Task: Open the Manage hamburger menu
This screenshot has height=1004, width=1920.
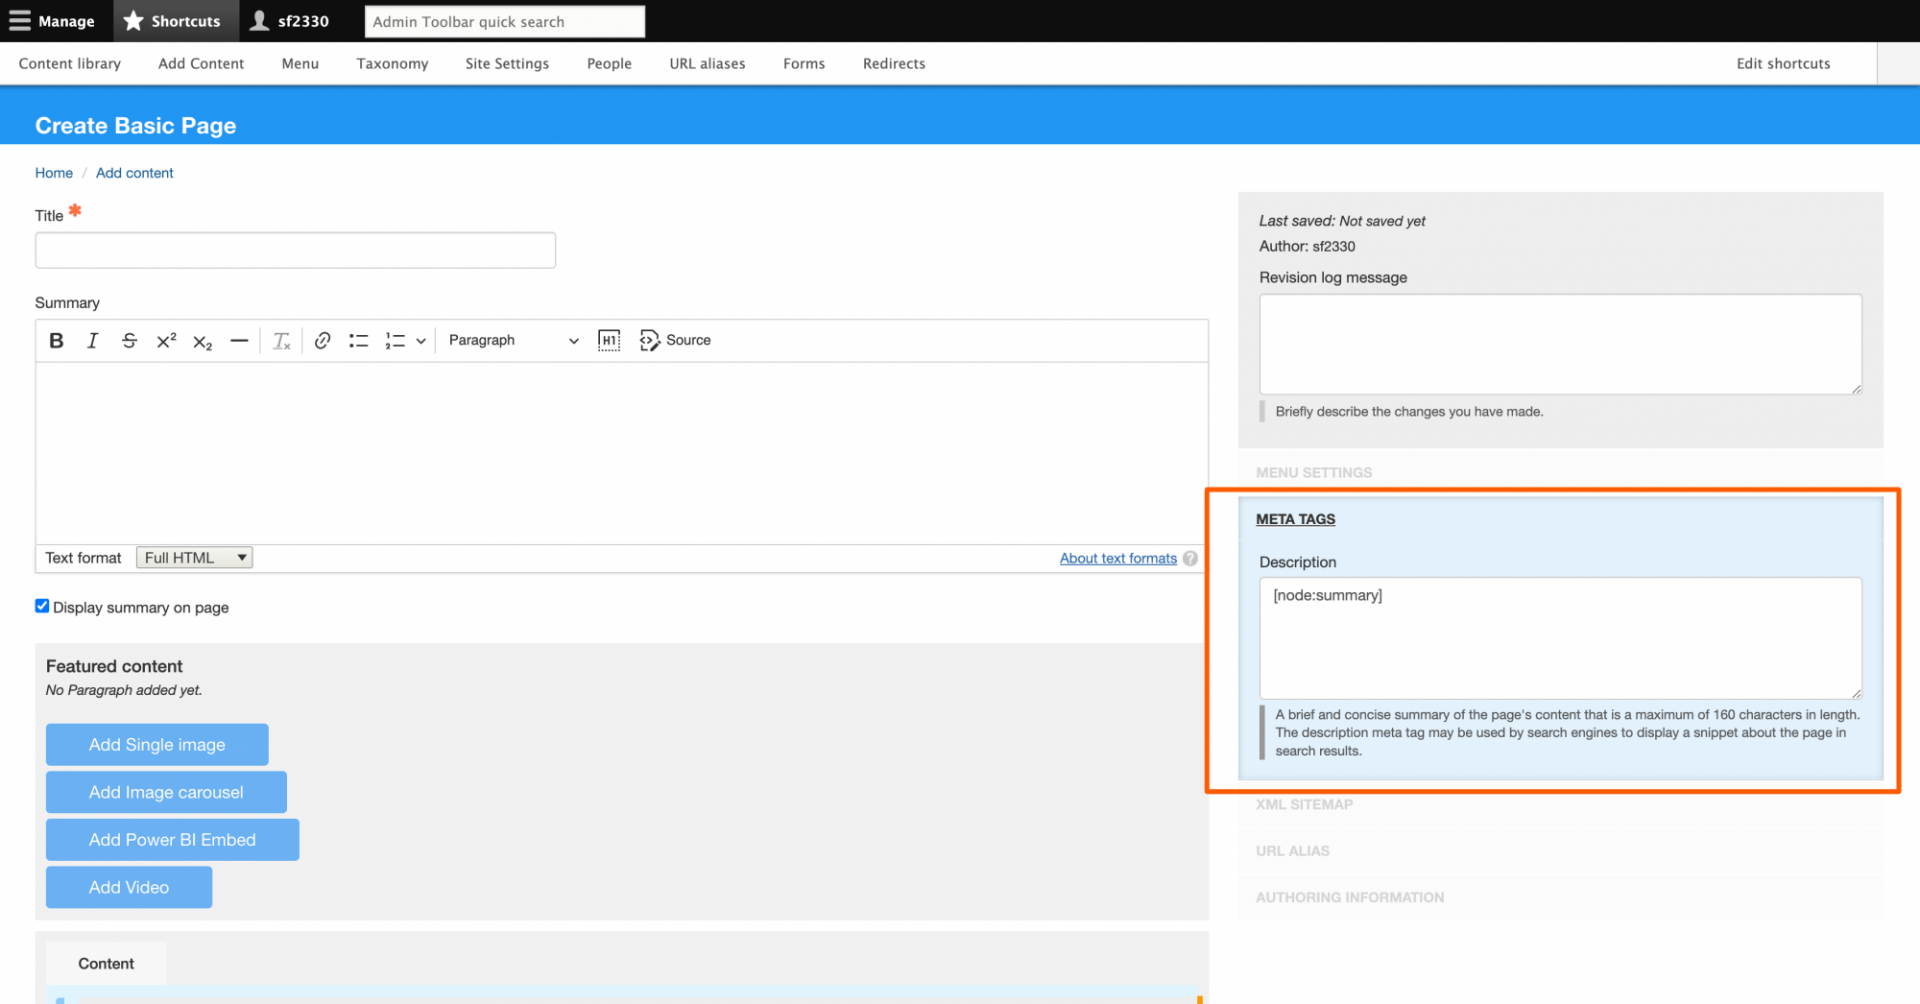Action: click(x=52, y=21)
